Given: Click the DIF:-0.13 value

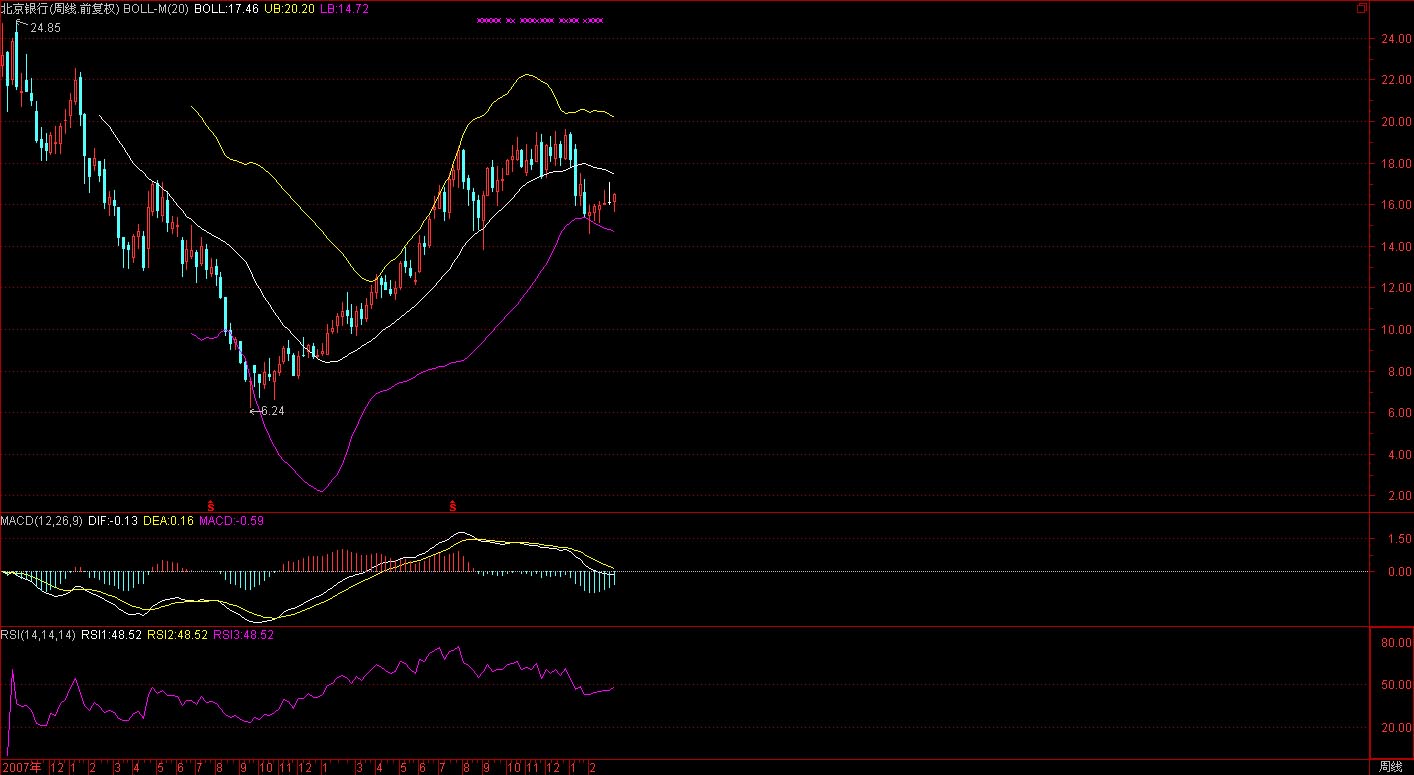Looking at the screenshot, I should tap(113, 521).
